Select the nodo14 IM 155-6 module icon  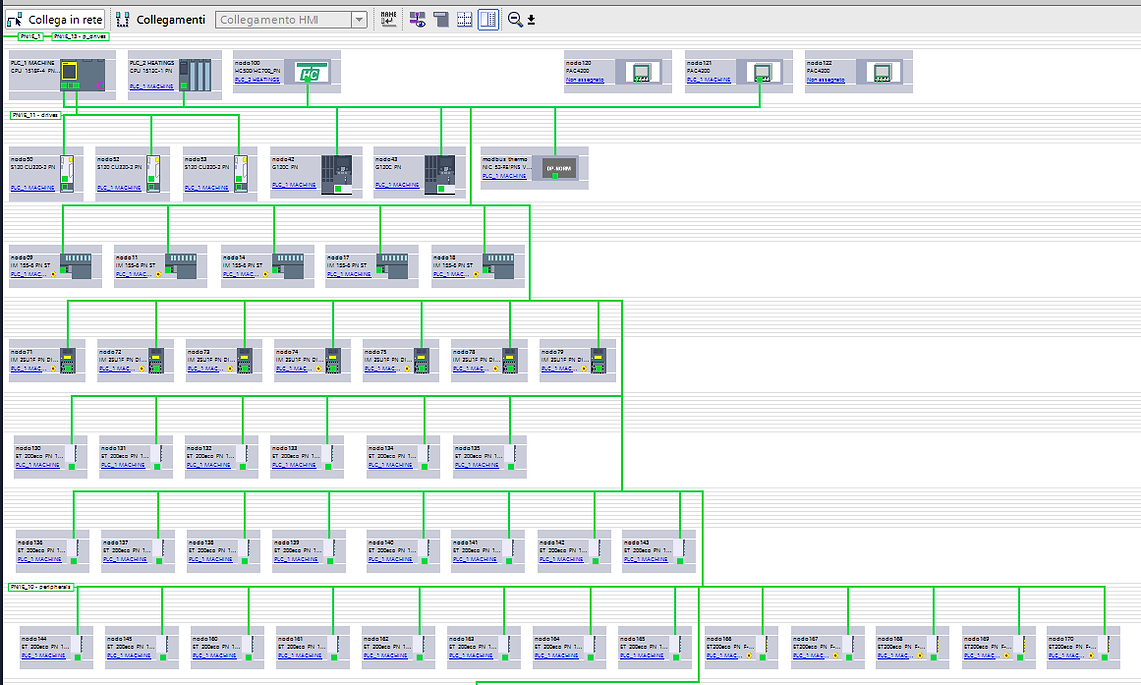[288, 266]
